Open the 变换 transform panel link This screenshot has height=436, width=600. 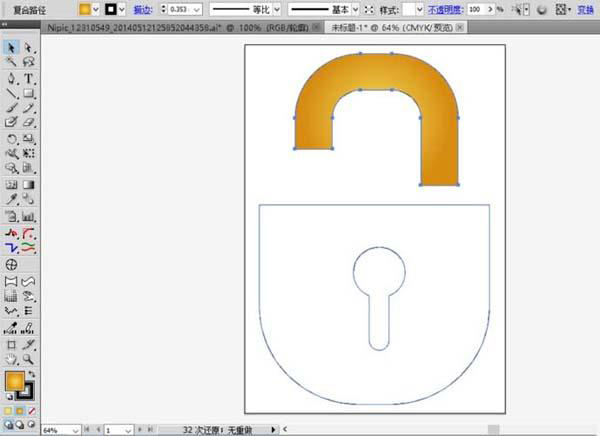click(x=585, y=10)
